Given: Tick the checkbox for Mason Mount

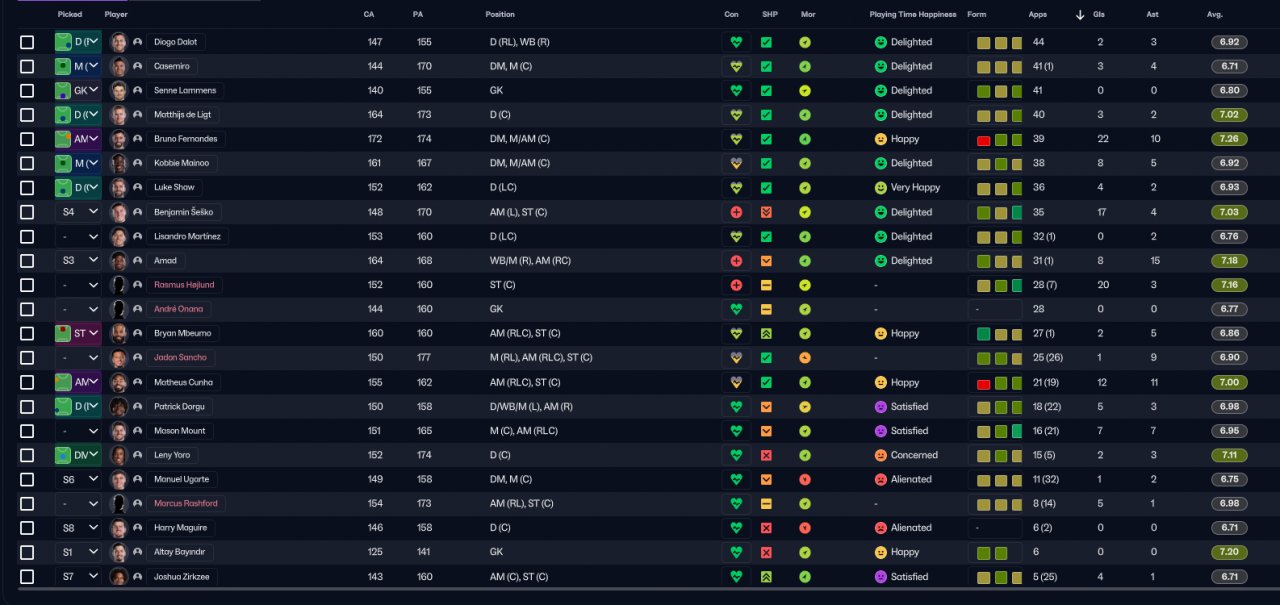Looking at the screenshot, I should (27, 431).
